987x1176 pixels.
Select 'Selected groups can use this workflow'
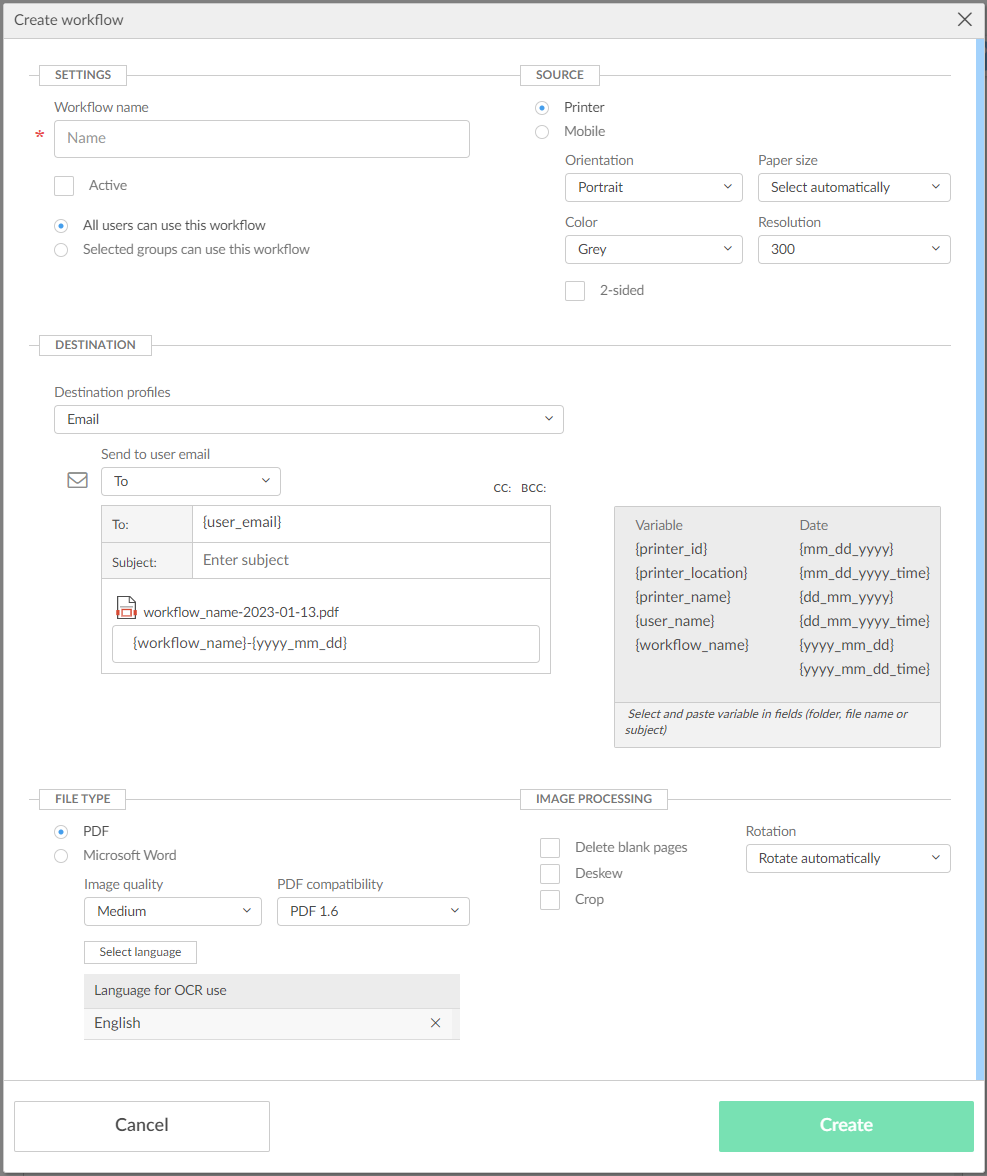point(62,250)
